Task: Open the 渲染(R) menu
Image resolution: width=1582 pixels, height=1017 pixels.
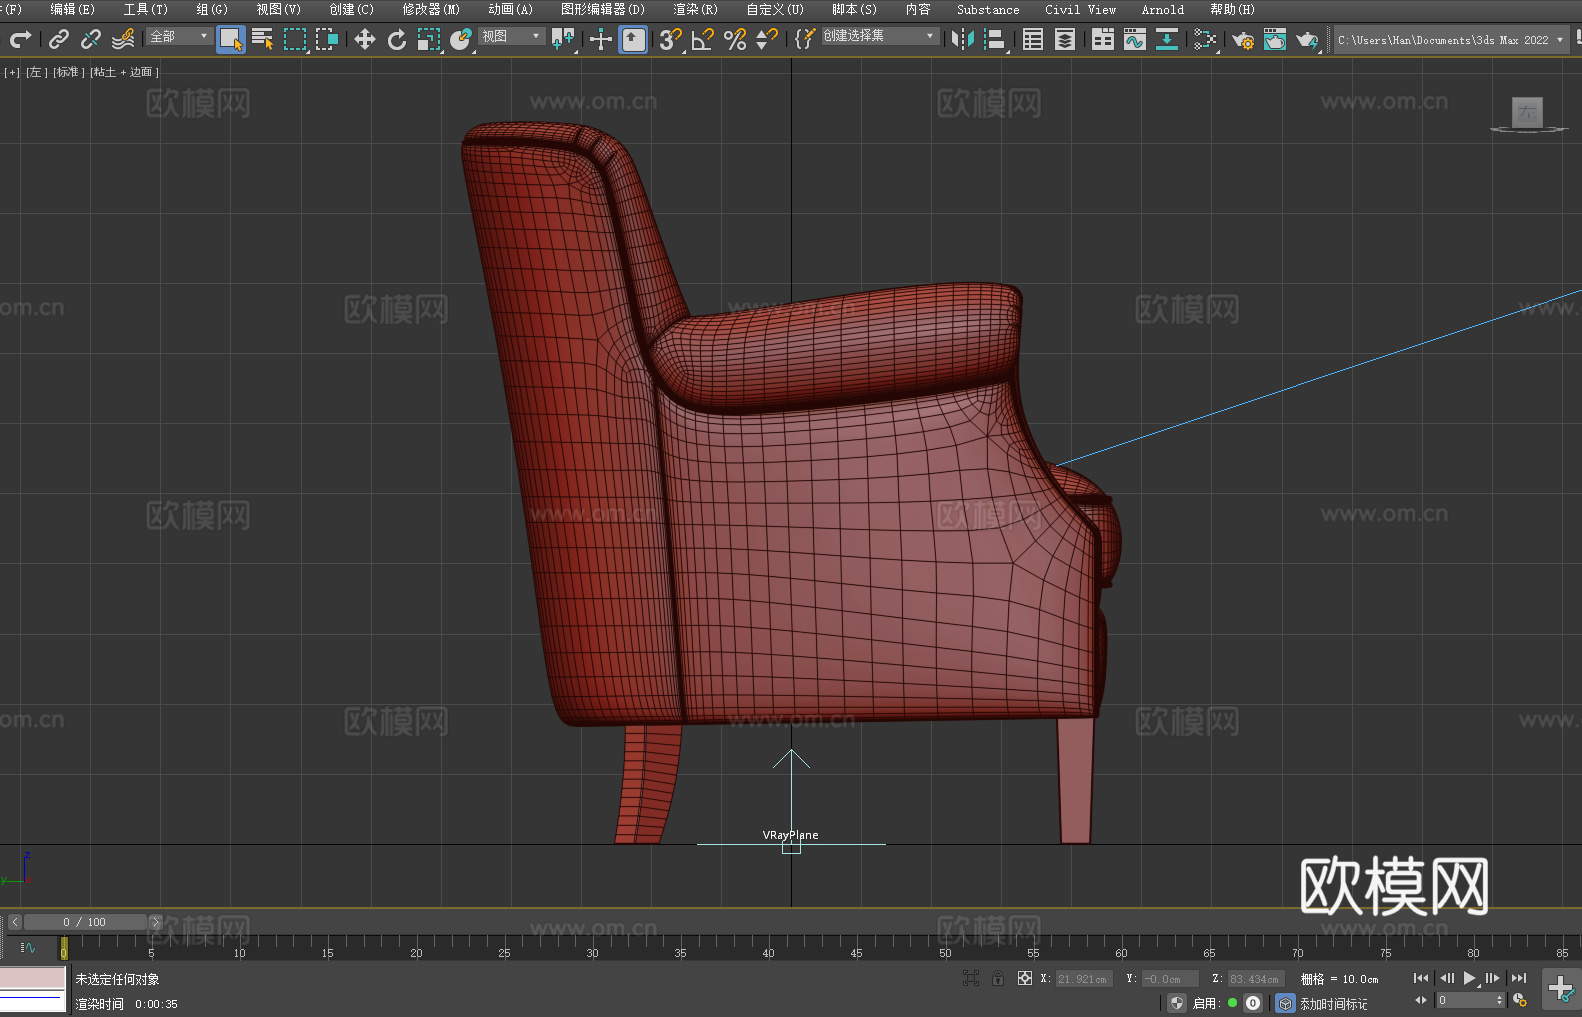Action: (695, 9)
